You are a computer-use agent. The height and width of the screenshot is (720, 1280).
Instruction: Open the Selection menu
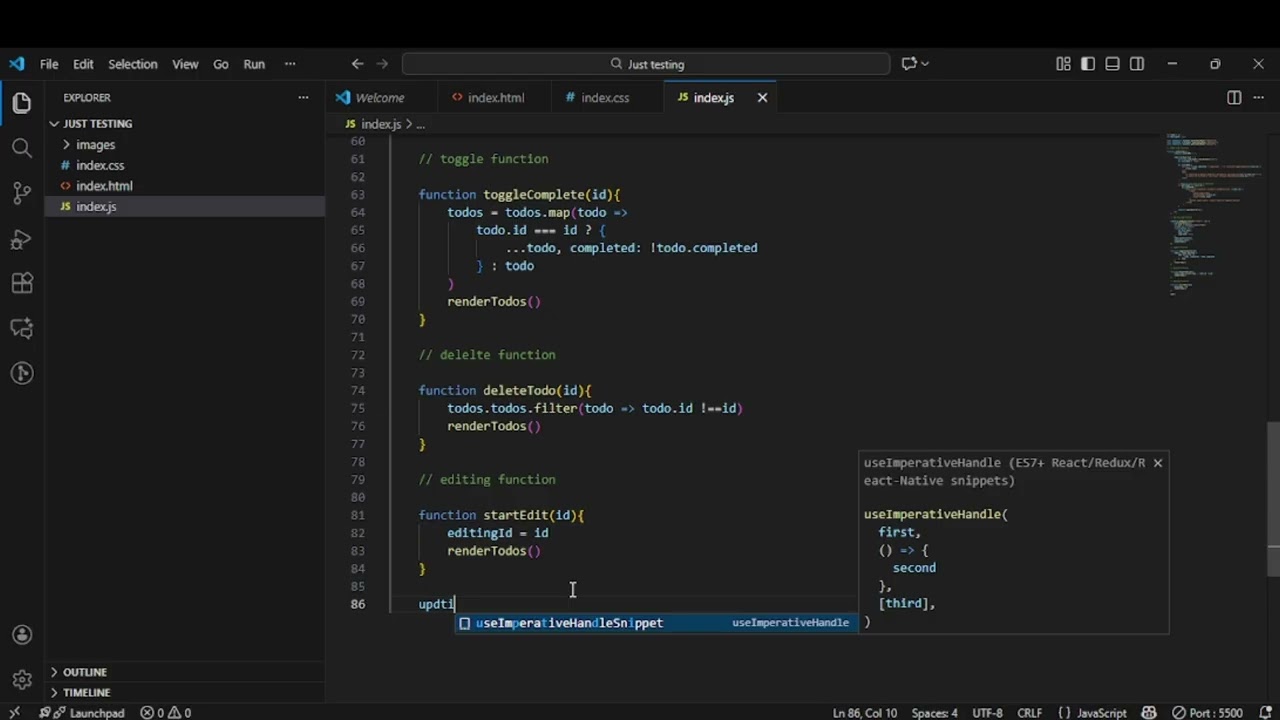pos(133,64)
